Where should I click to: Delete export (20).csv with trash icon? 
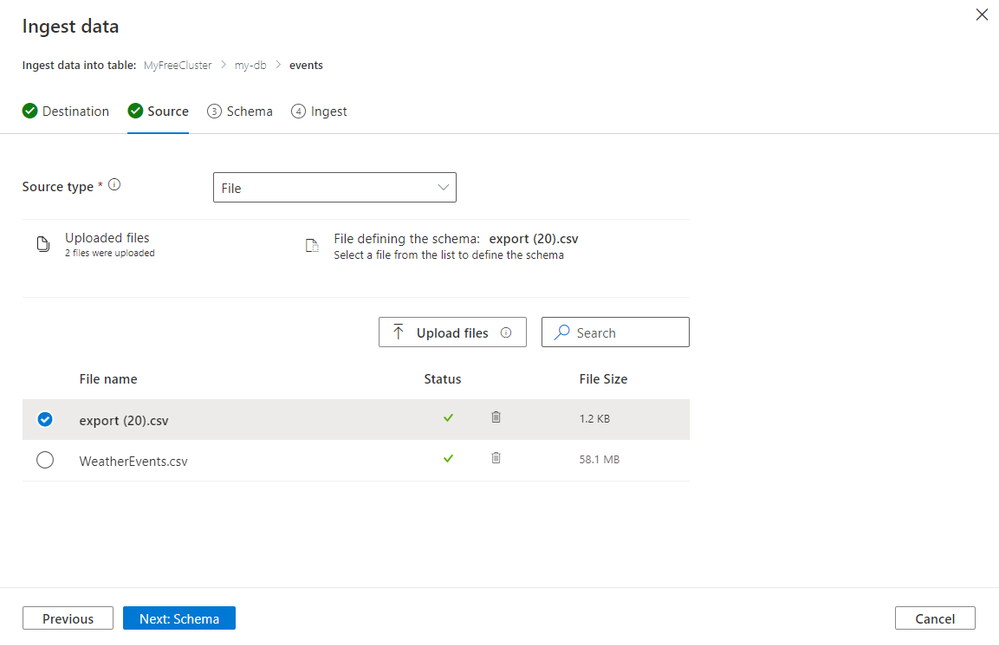coord(496,417)
